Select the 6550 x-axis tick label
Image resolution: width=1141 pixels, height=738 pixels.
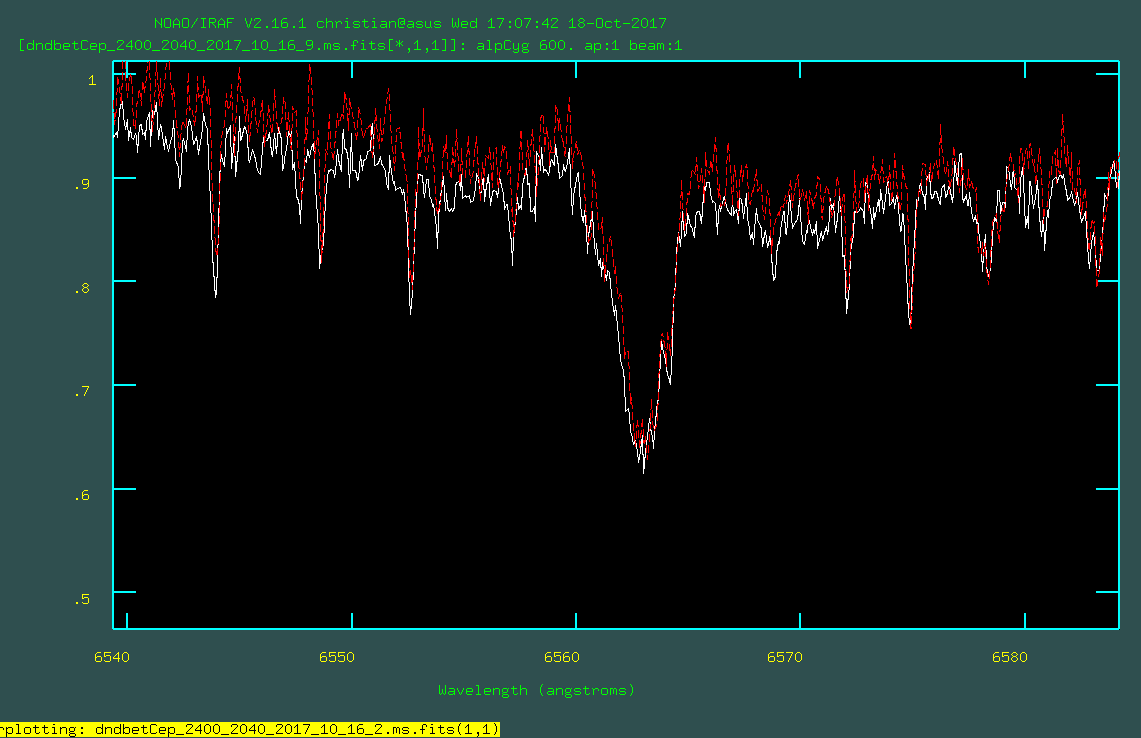pos(337,657)
